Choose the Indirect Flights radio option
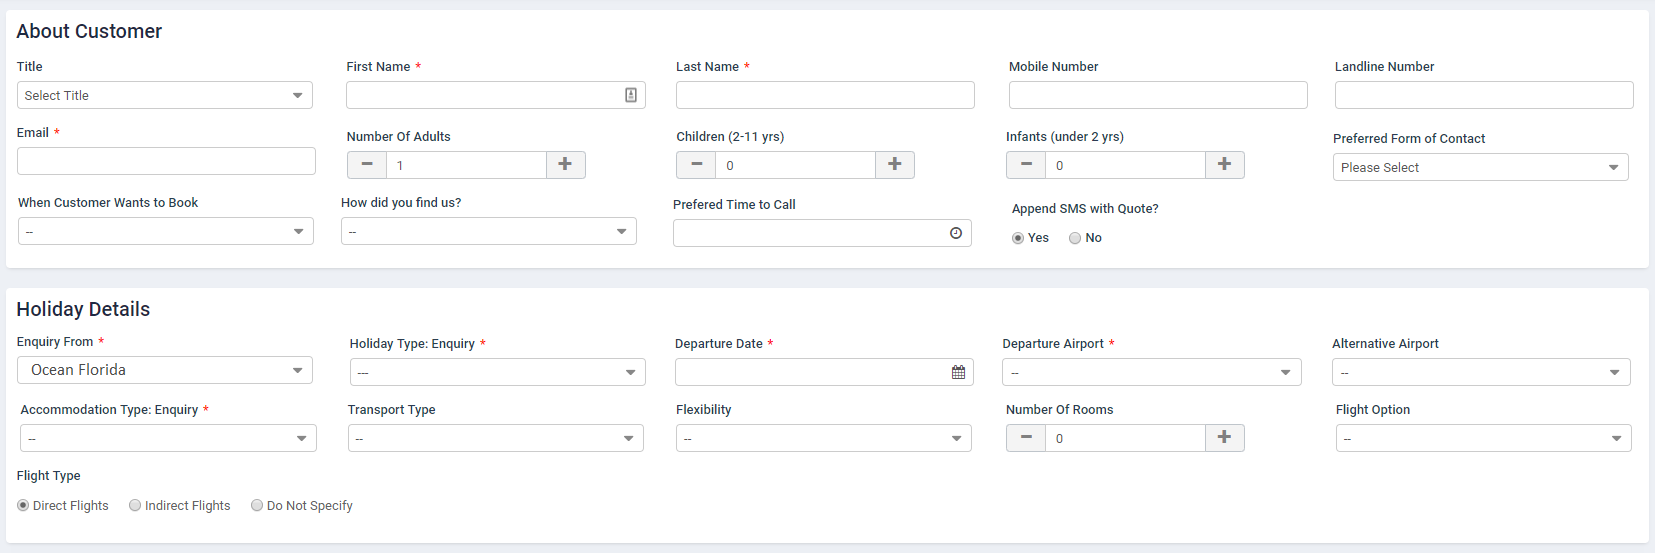 click(135, 506)
